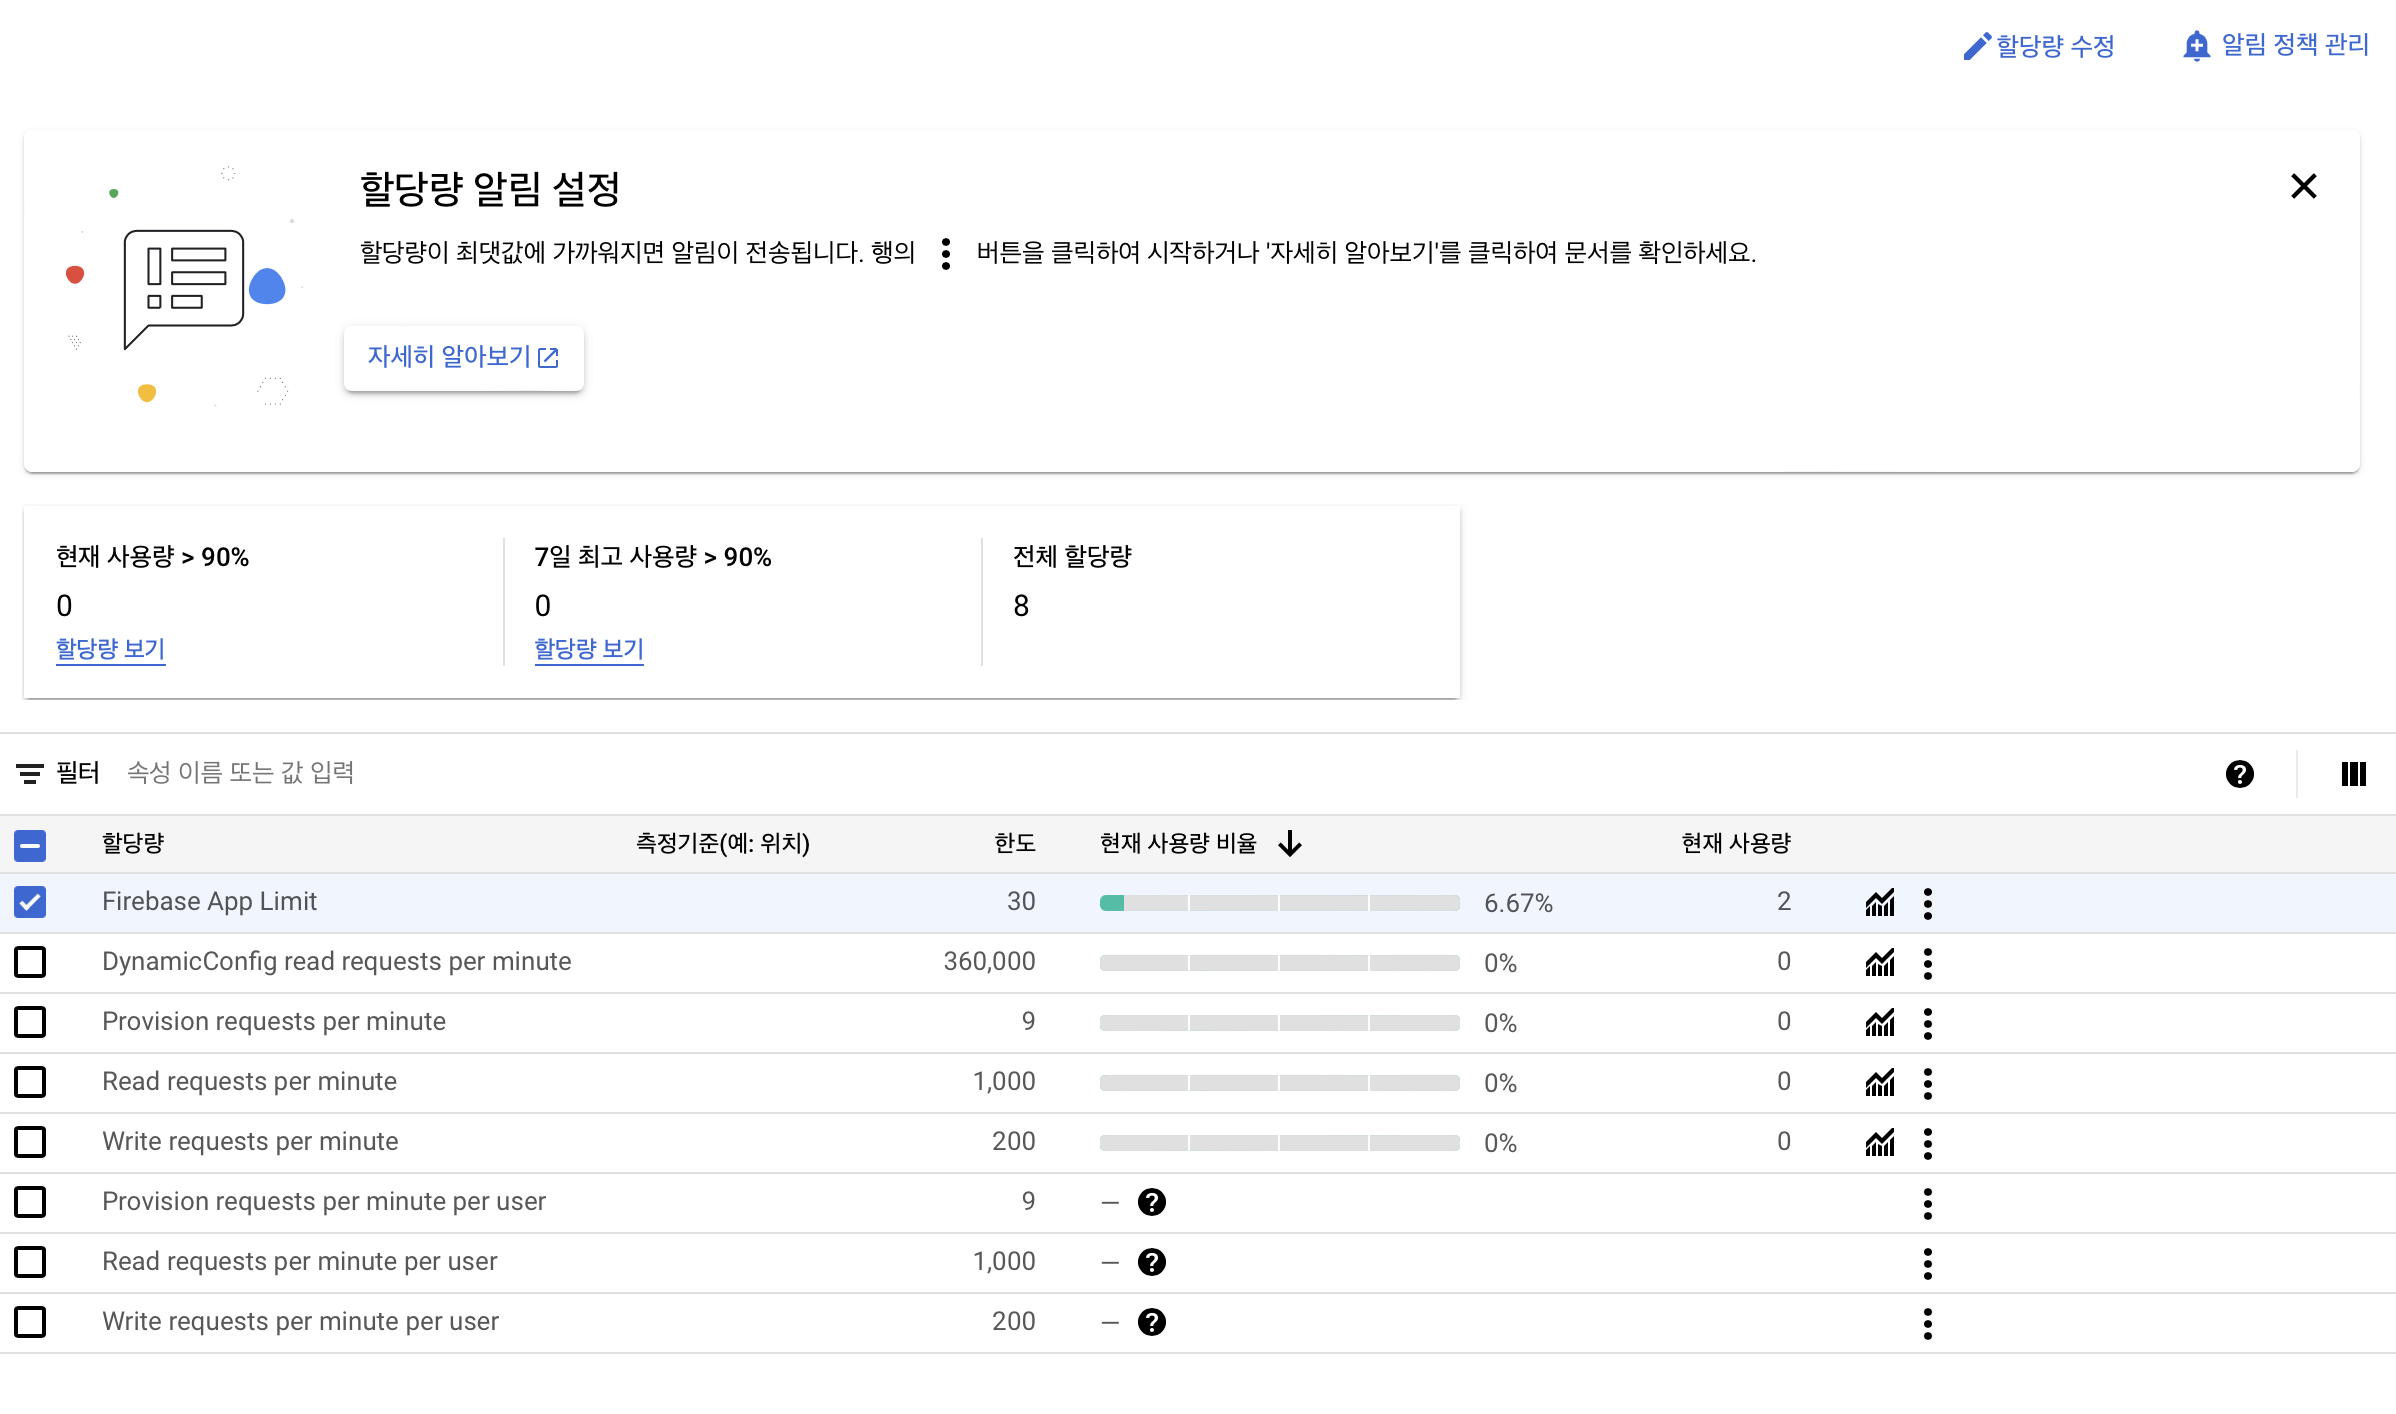
Task: Click the filter help question mark icon
Action: coord(2239,774)
